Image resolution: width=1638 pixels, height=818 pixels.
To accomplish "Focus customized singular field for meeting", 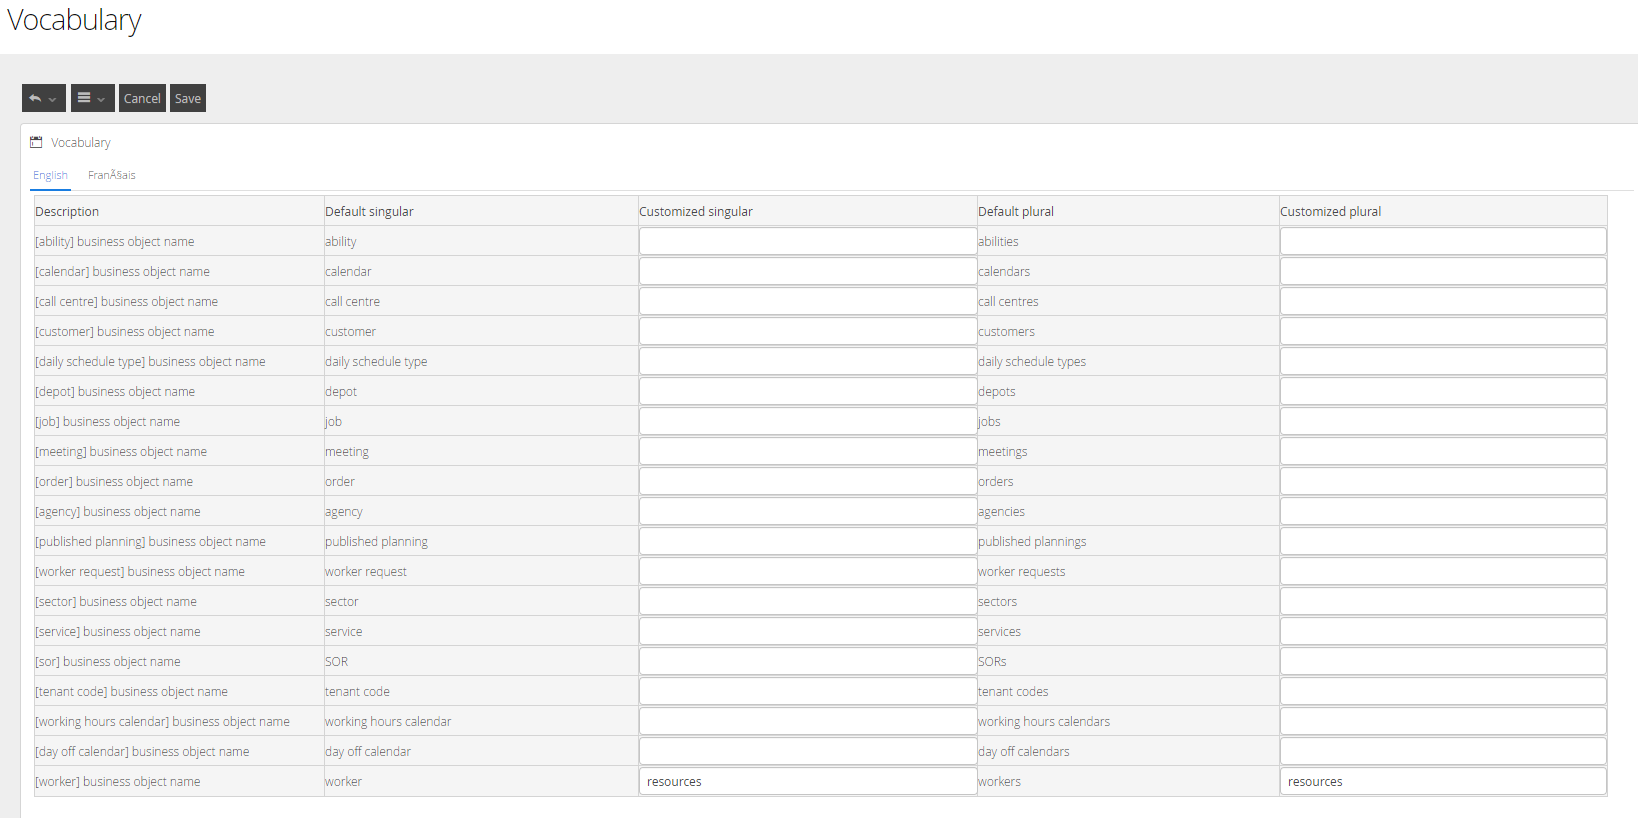I will tap(808, 451).
